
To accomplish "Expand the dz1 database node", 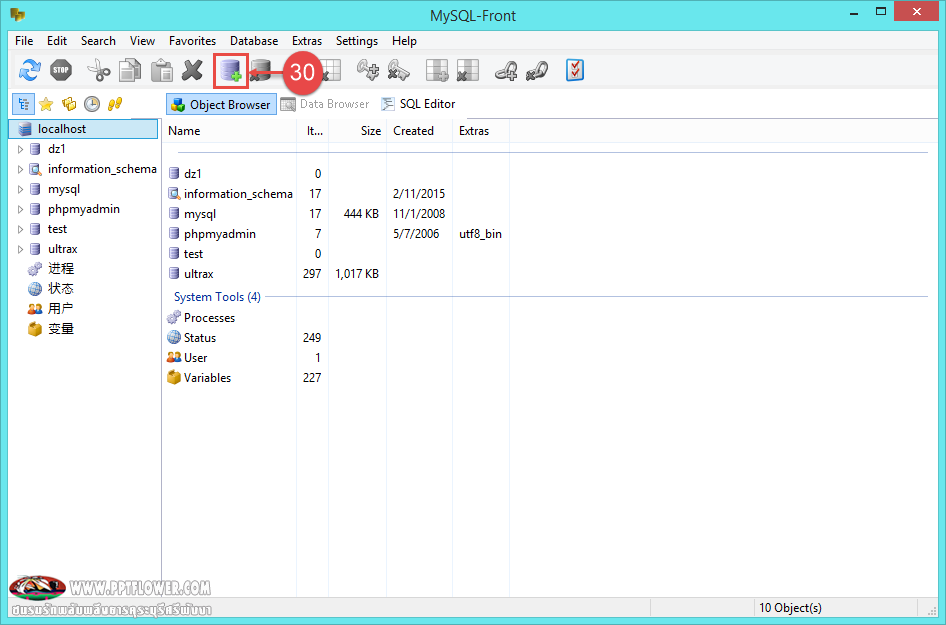I will click(21, 149).
